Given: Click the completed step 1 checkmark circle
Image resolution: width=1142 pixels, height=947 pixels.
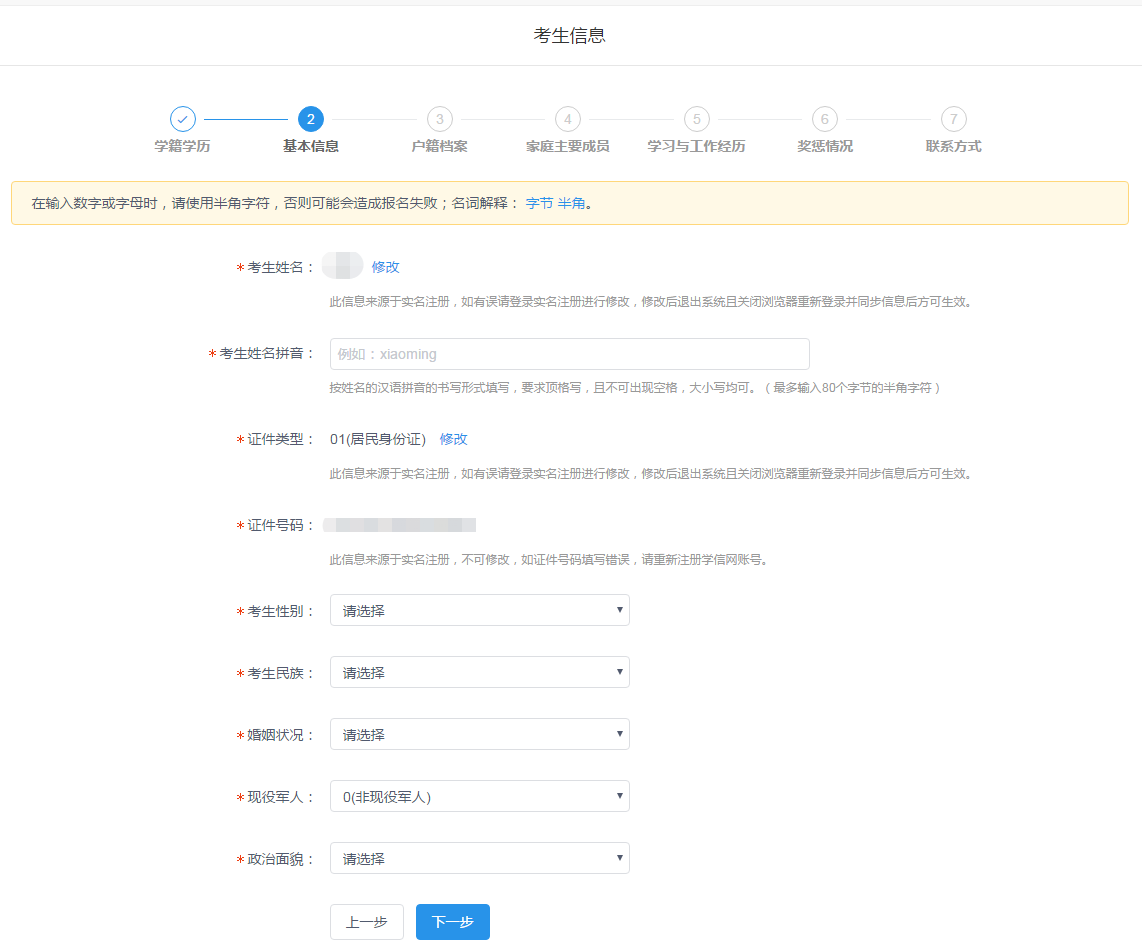Looking at the screenshot, I should click(182, 119).
